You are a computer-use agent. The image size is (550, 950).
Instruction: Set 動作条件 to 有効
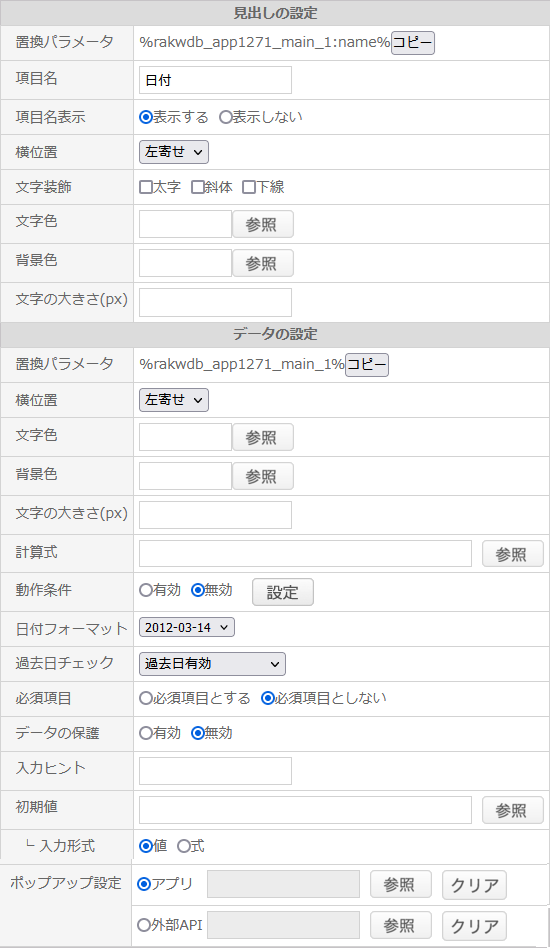click(x=146, y=590)
